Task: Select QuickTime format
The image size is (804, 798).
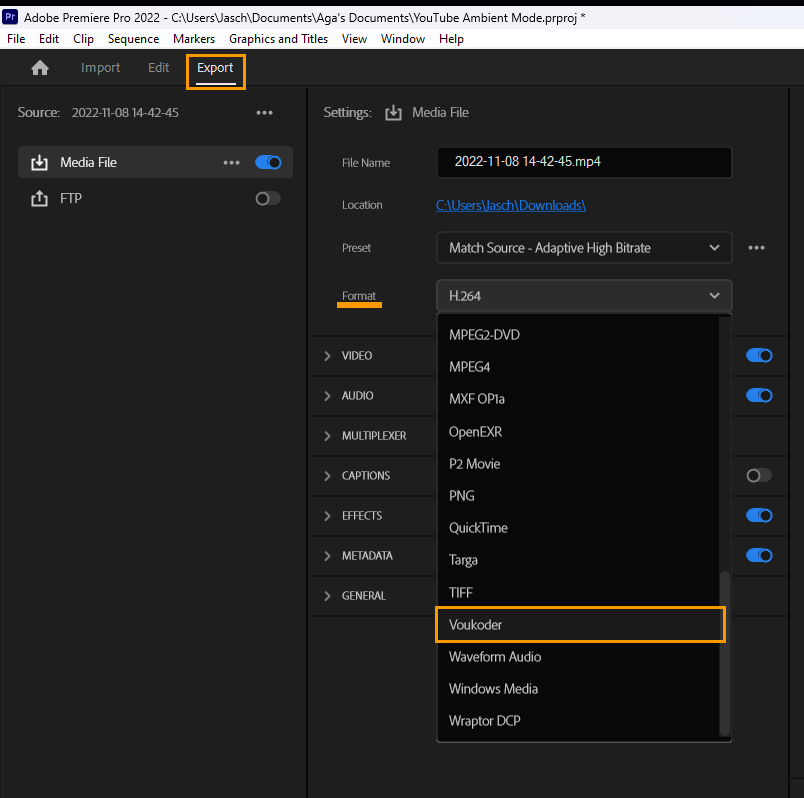Action: pyautogui.click(x=578, y=528)
